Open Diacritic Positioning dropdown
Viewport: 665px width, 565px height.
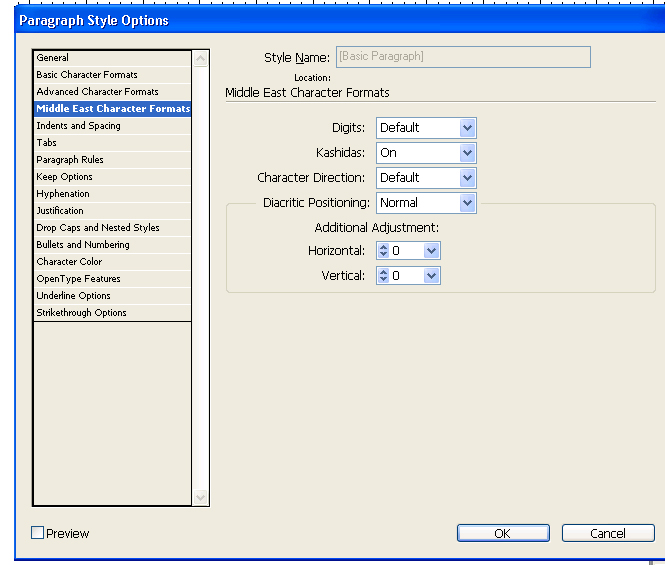tap(467, 203)
